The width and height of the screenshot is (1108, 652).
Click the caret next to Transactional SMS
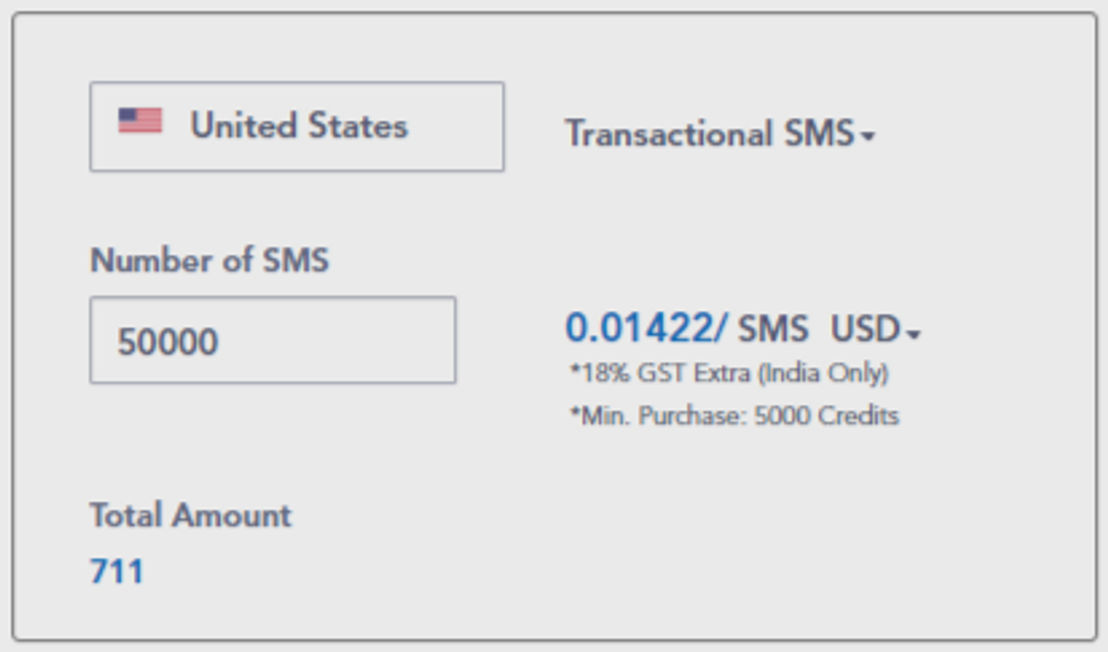click(868, 136)
